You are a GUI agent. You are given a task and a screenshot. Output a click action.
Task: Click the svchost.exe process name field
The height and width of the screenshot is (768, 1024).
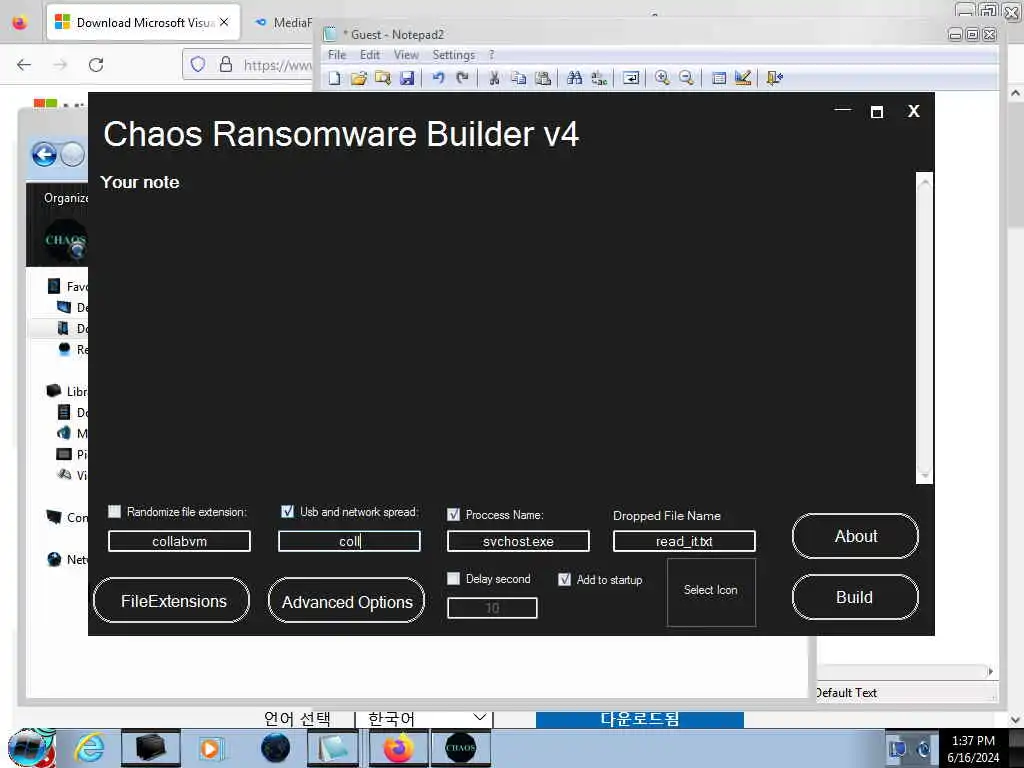click(519, 541)
